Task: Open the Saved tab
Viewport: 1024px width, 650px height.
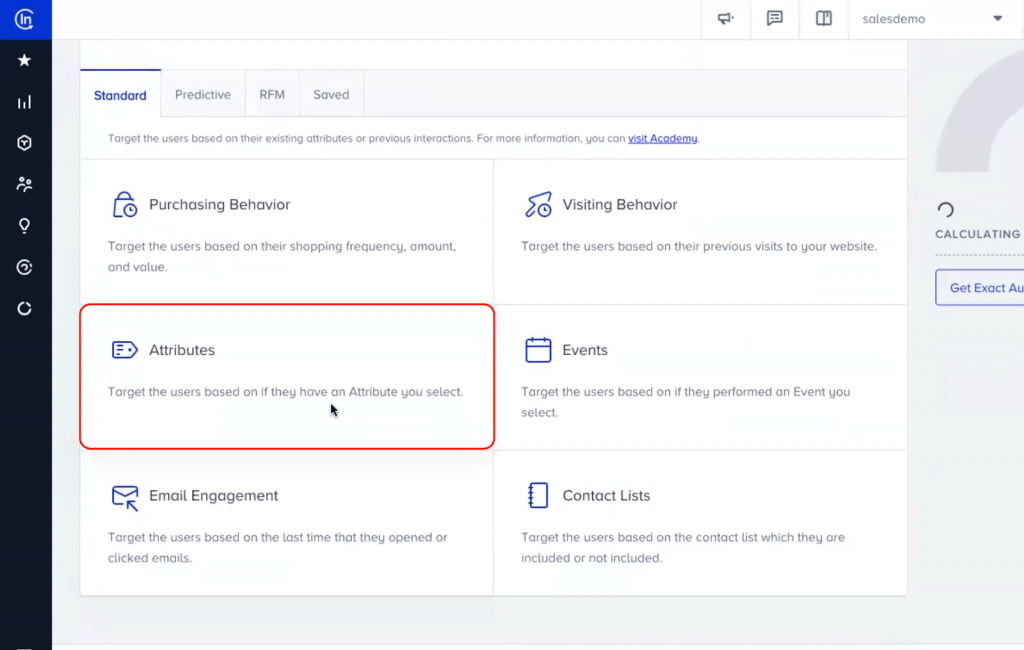Action: (x=331, y=95)
